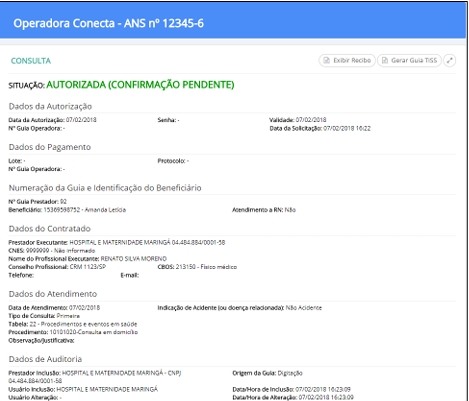The width and height of the screenshot is (469, 401).
Task: Select the Dados do Contratado section heading
Action: (x=50, y=229)
